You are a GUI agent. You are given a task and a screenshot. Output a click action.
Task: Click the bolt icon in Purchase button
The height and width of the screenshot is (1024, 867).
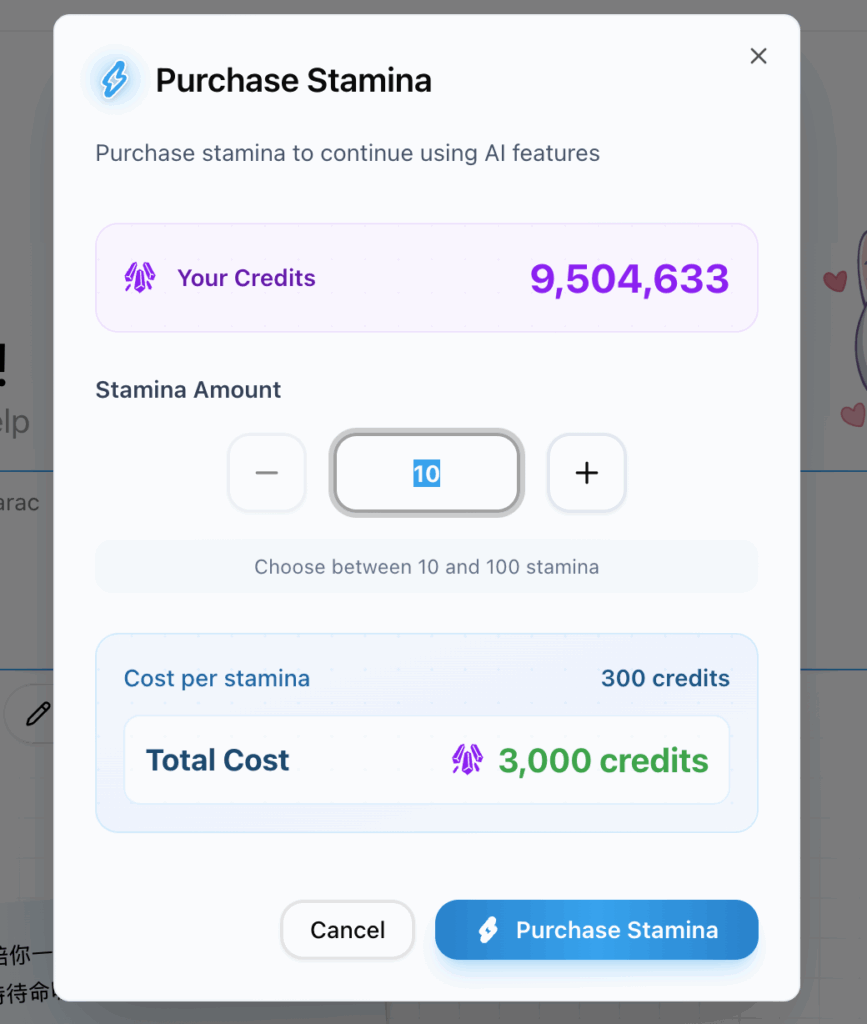pos(488,930)
